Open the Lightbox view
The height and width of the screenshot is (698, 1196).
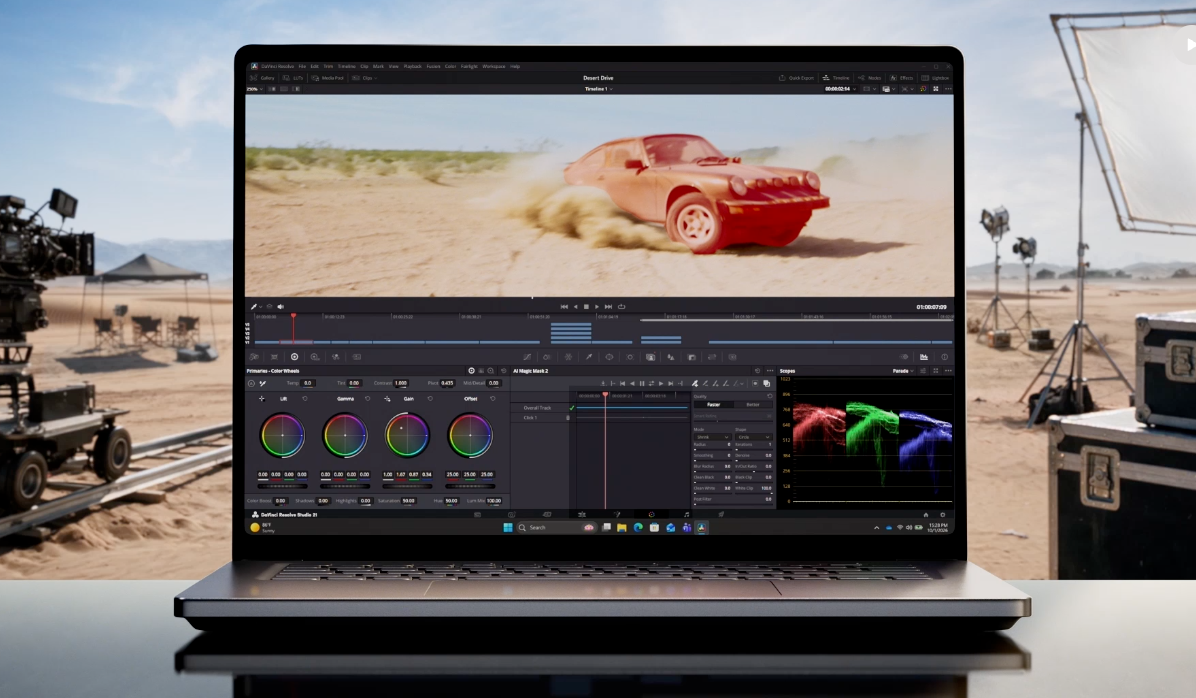point(935,78)
